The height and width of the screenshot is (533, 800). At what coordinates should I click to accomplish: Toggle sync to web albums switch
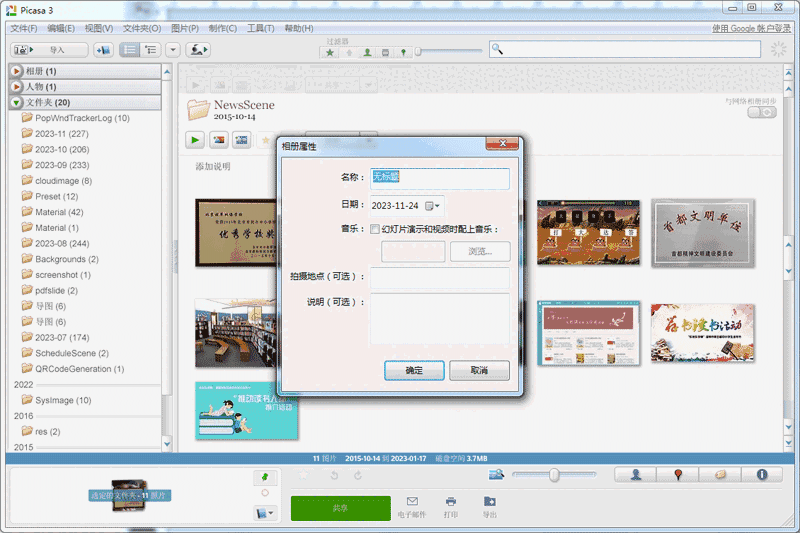click(x=762, y=112)
